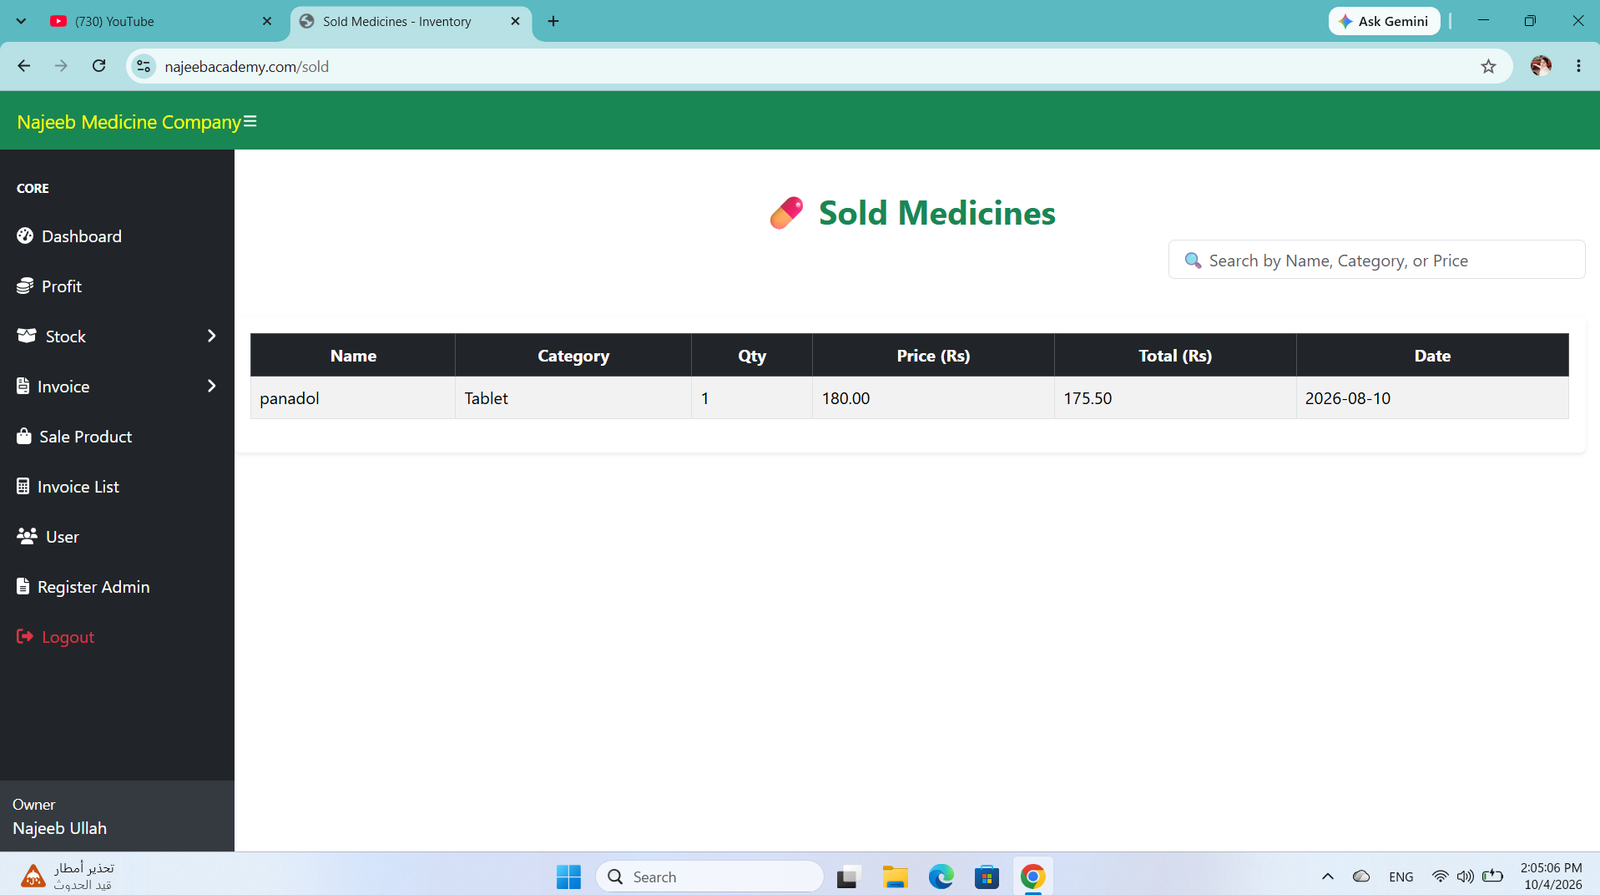Click the Category column header

(573, 355)
